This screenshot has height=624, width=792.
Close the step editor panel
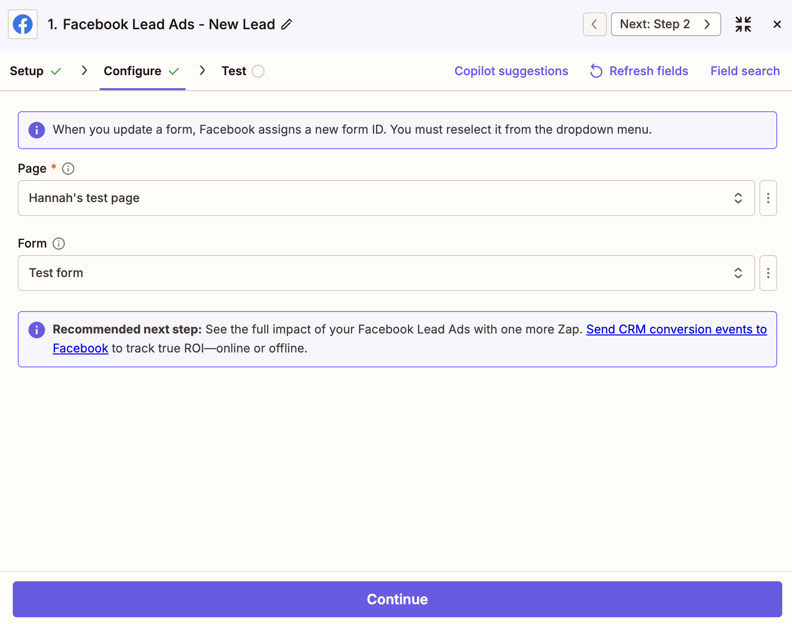pos(777,24)
